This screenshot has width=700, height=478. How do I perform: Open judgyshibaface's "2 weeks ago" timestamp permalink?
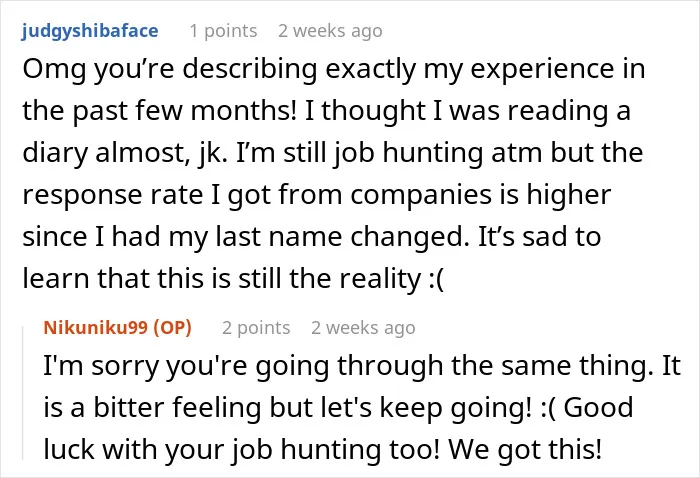[330, 31]
